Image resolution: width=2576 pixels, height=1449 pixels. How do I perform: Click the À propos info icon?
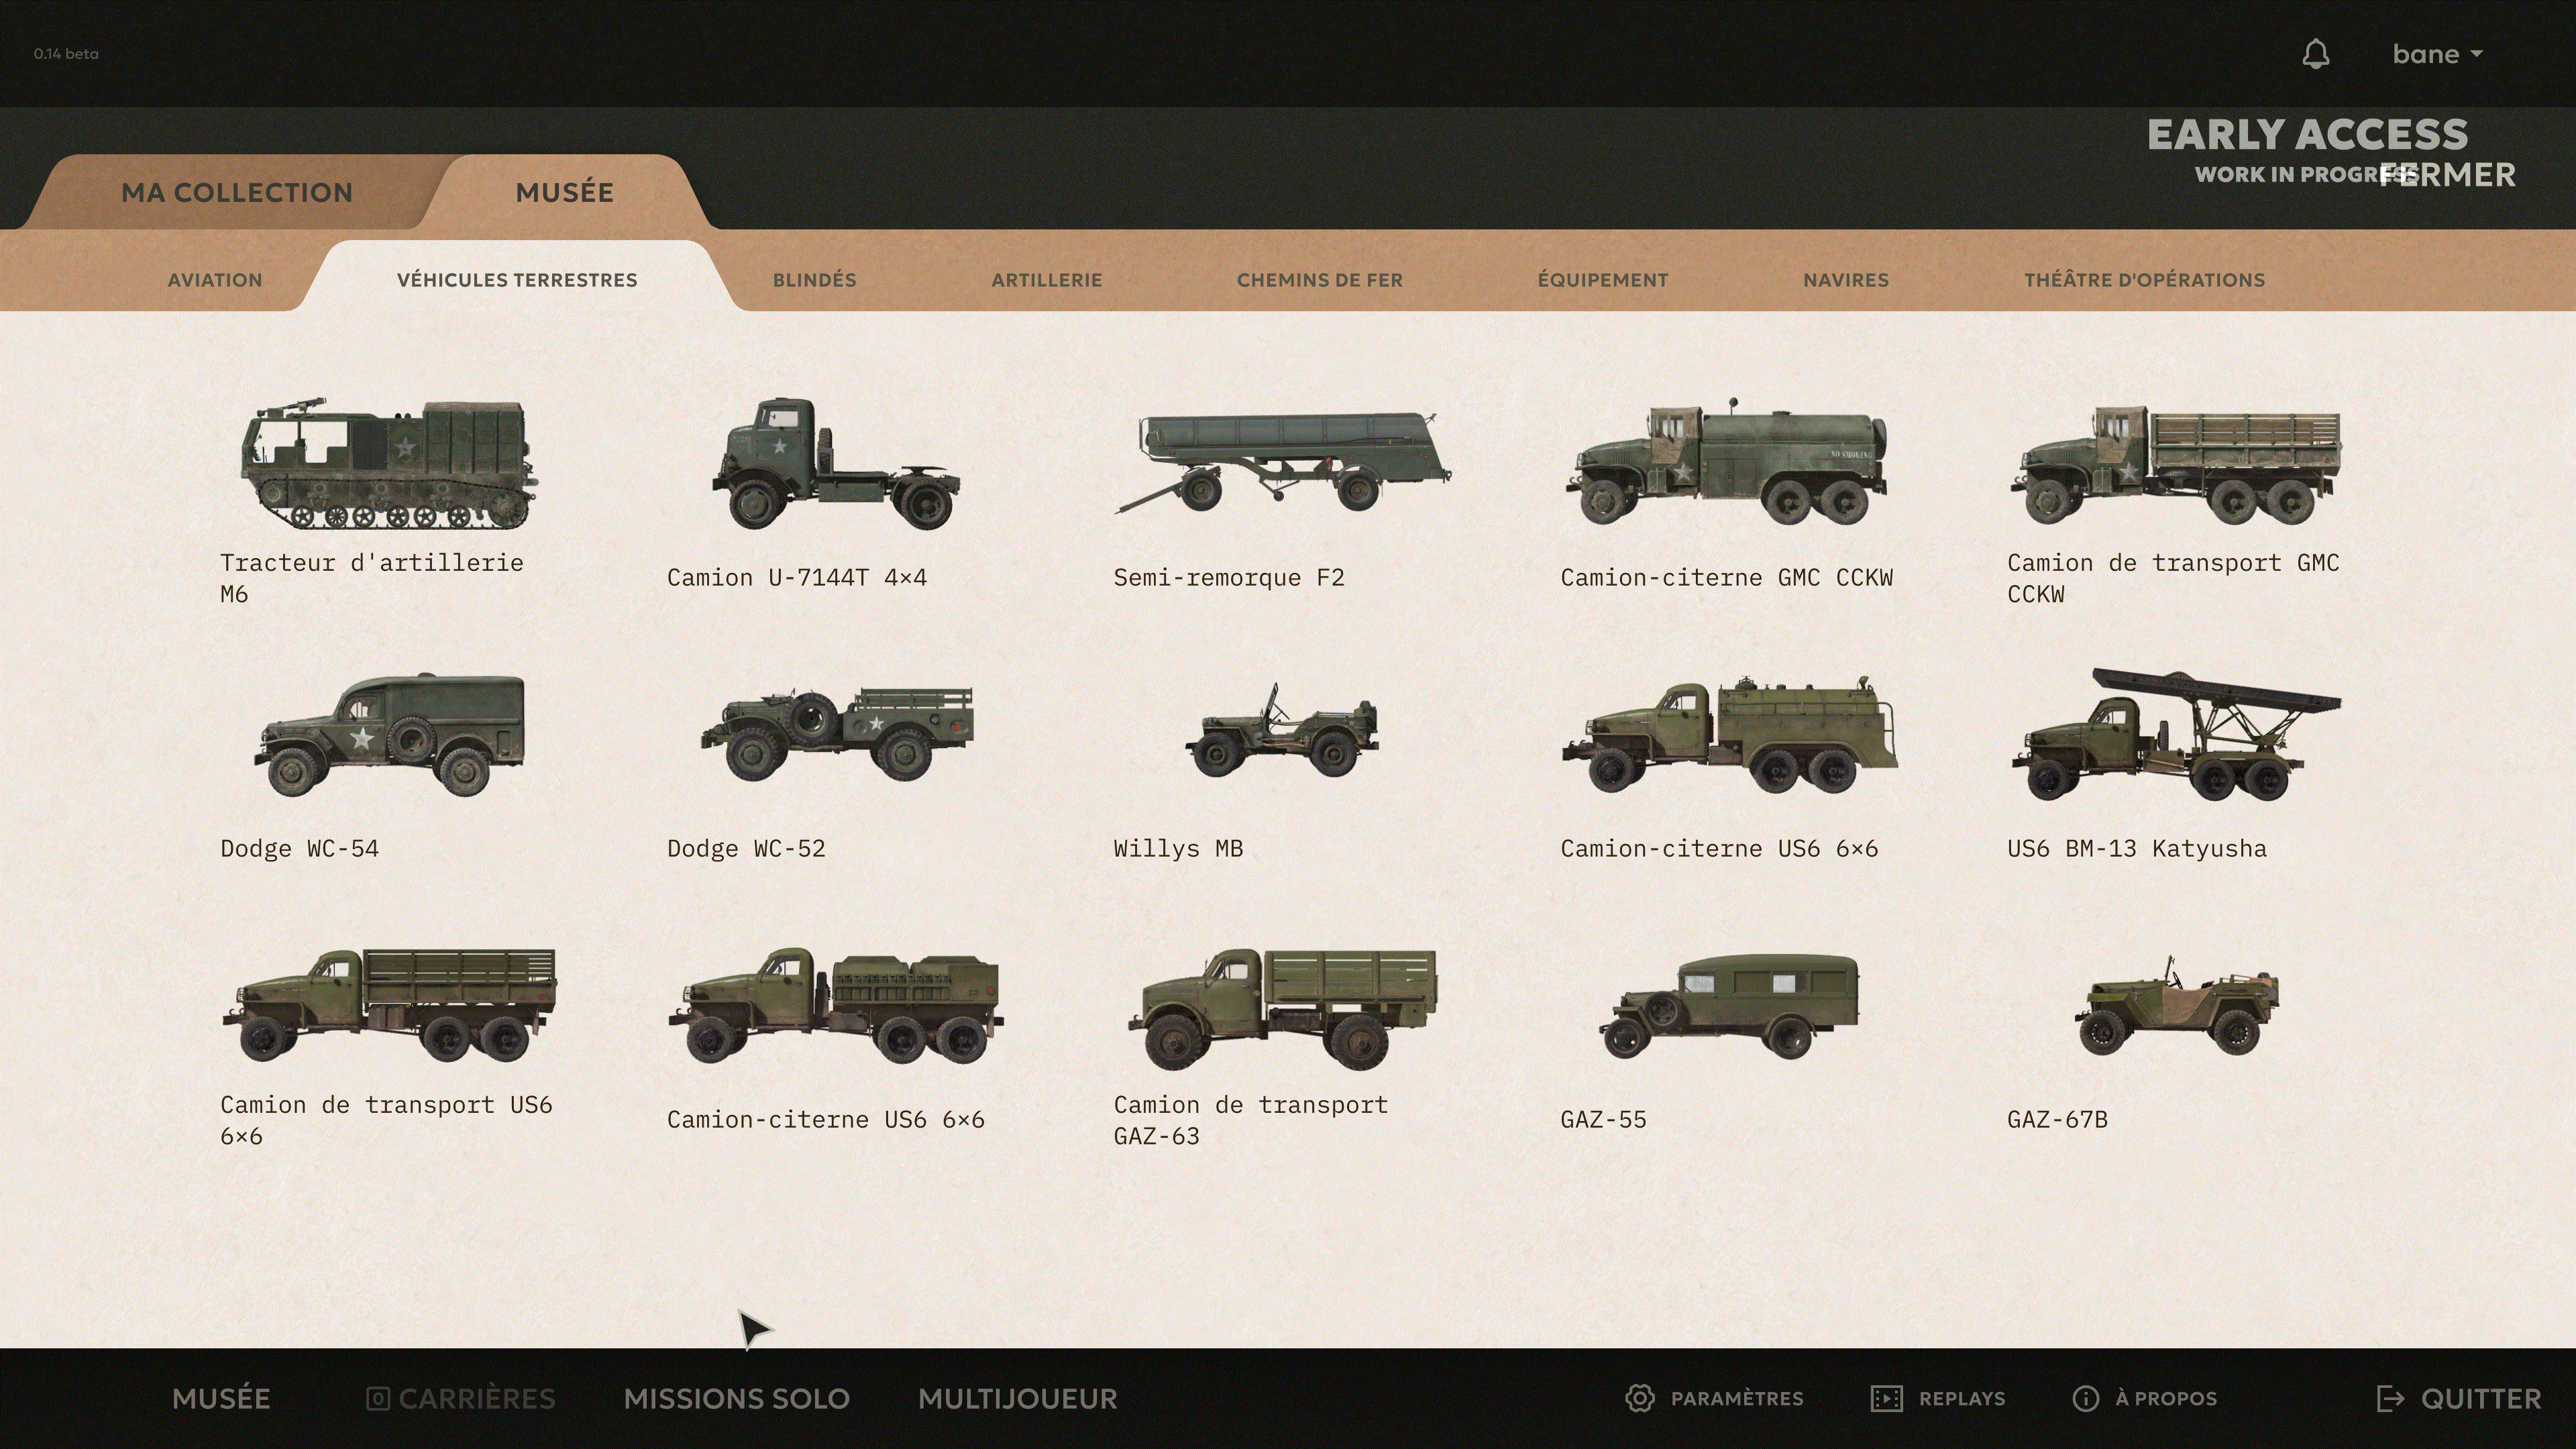coord(2086,1398)
